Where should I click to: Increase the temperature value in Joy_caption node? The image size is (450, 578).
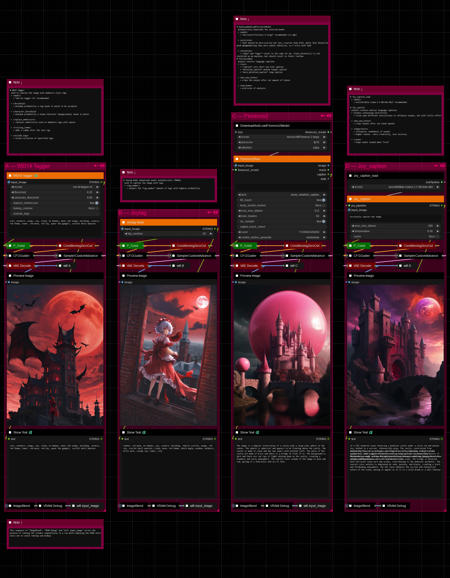(x=437, y=231)
